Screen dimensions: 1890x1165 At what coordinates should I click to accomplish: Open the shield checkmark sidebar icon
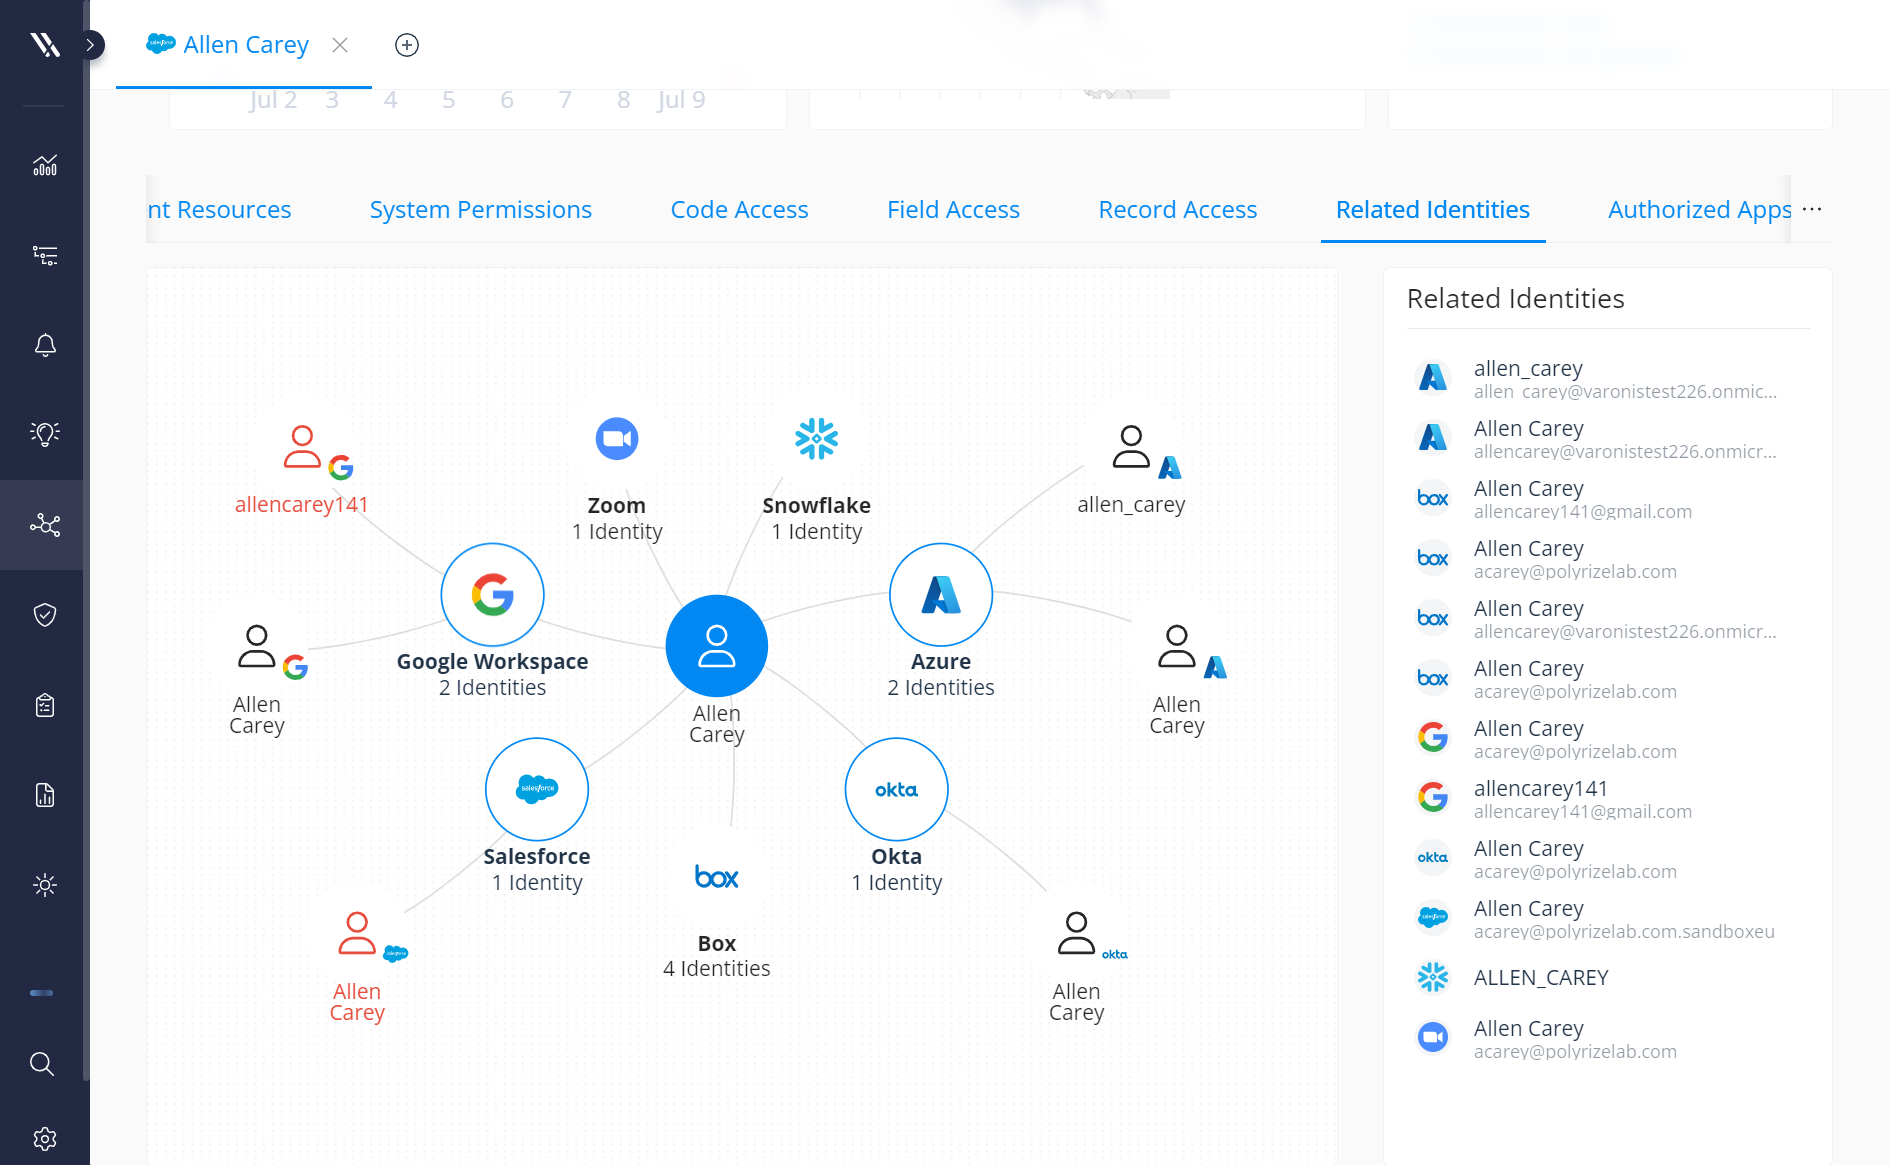[45, 615]
